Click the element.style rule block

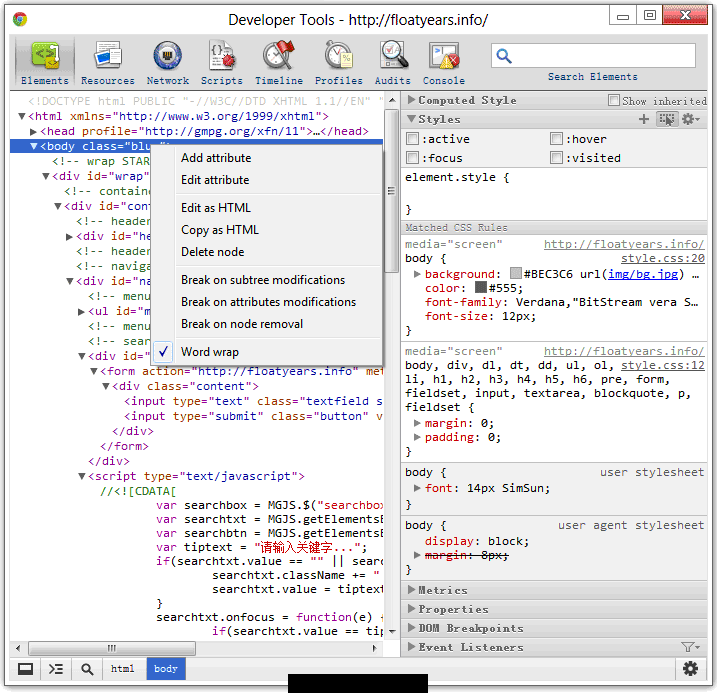(554, 193)
